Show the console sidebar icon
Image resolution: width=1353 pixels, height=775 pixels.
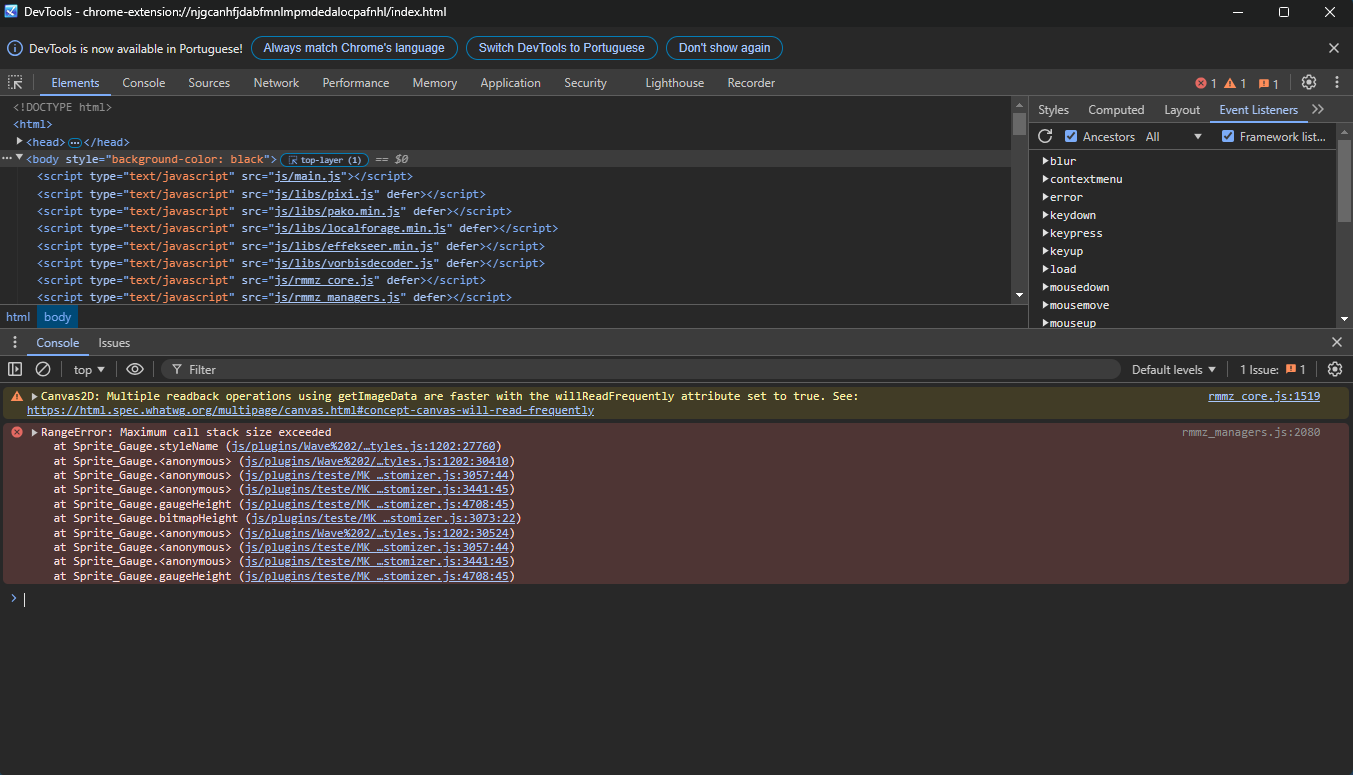pyautogui.click(x=15, y=370)
